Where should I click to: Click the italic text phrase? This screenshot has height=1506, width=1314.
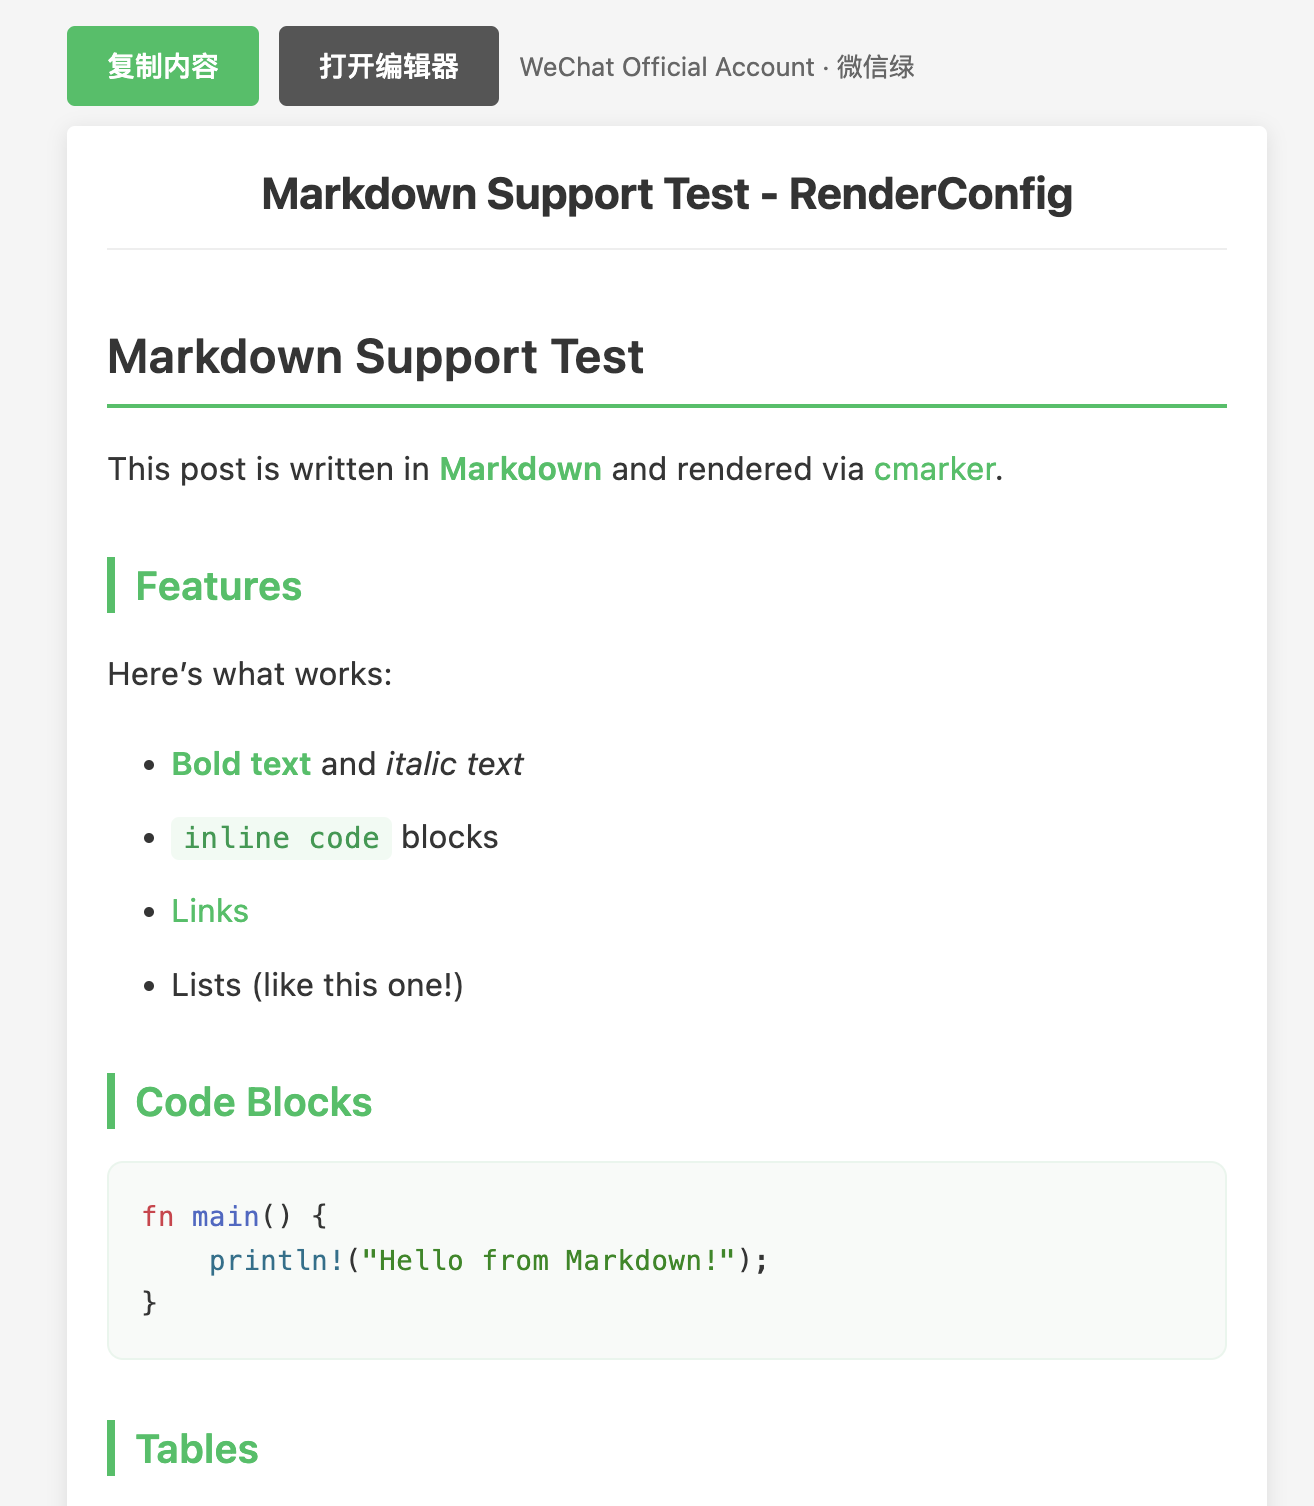click(454, 764)
